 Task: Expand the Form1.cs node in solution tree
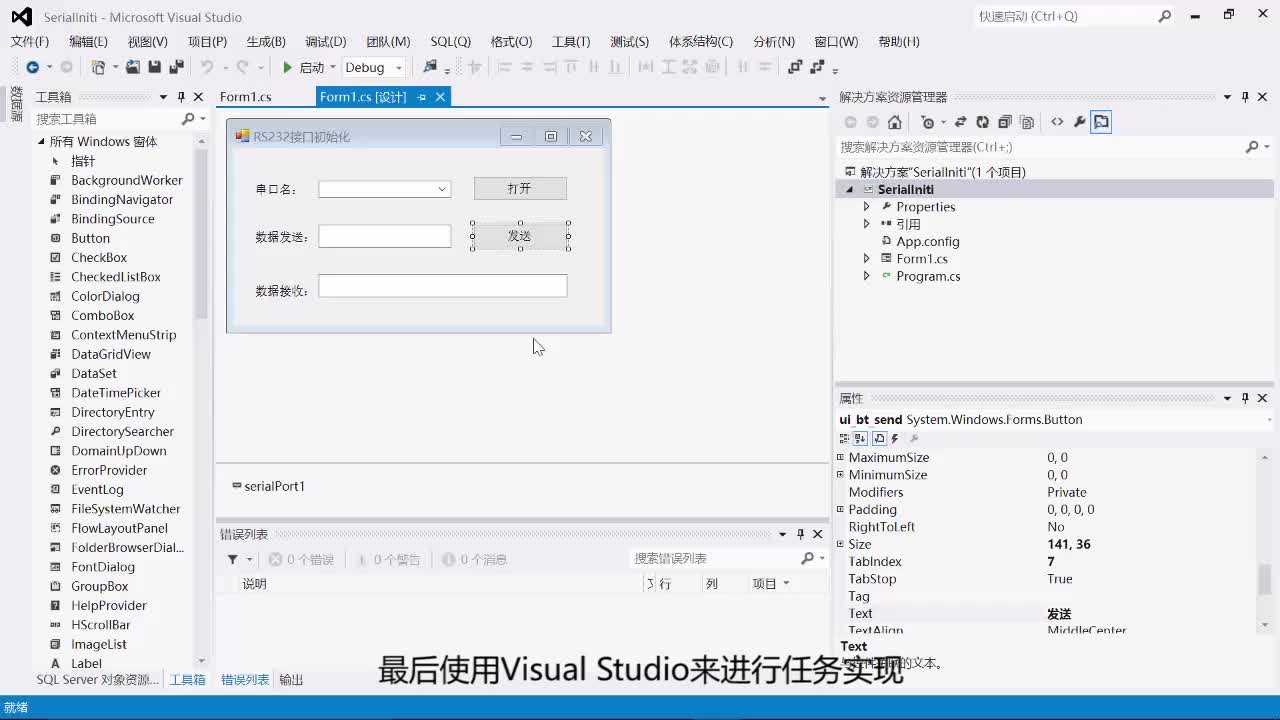[867, 259]
